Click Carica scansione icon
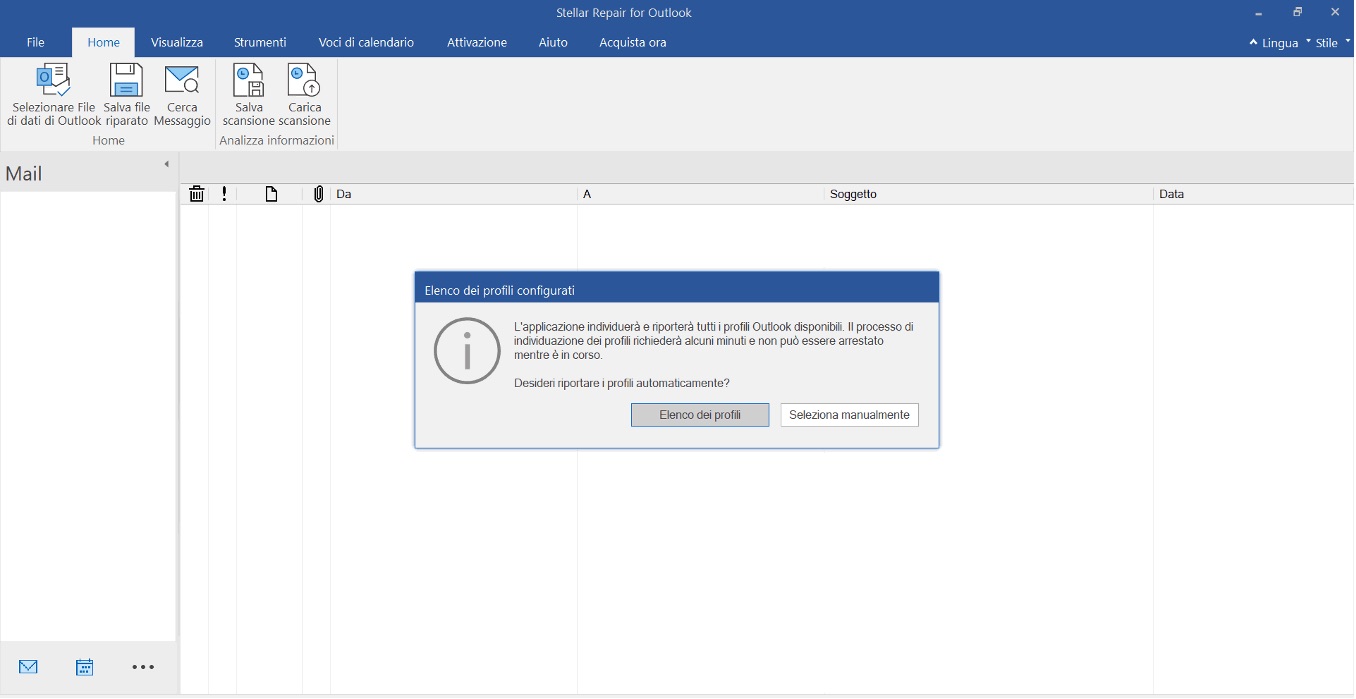Image resolution: width=1356 pixels, height=699 pixels. (x=303, y=80)
